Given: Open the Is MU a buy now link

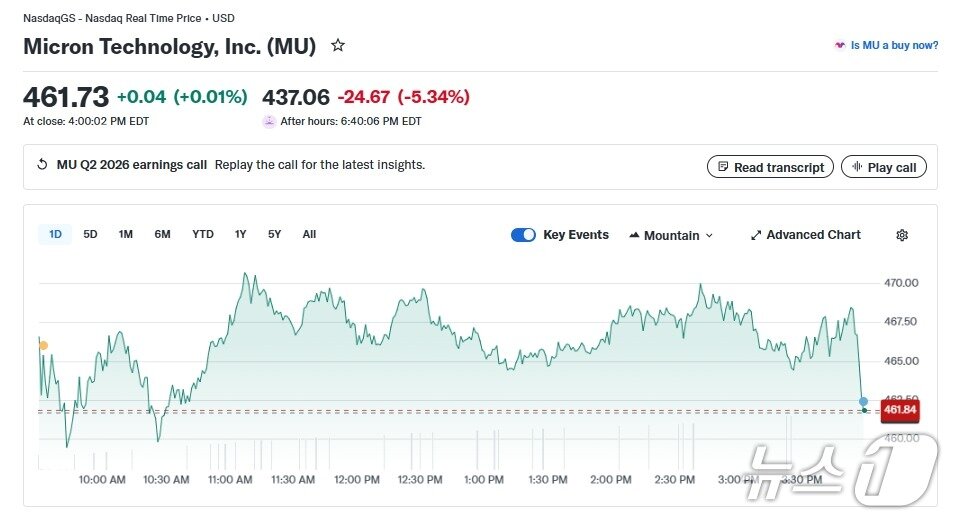Looking at the screenshot, I should 894,46.
